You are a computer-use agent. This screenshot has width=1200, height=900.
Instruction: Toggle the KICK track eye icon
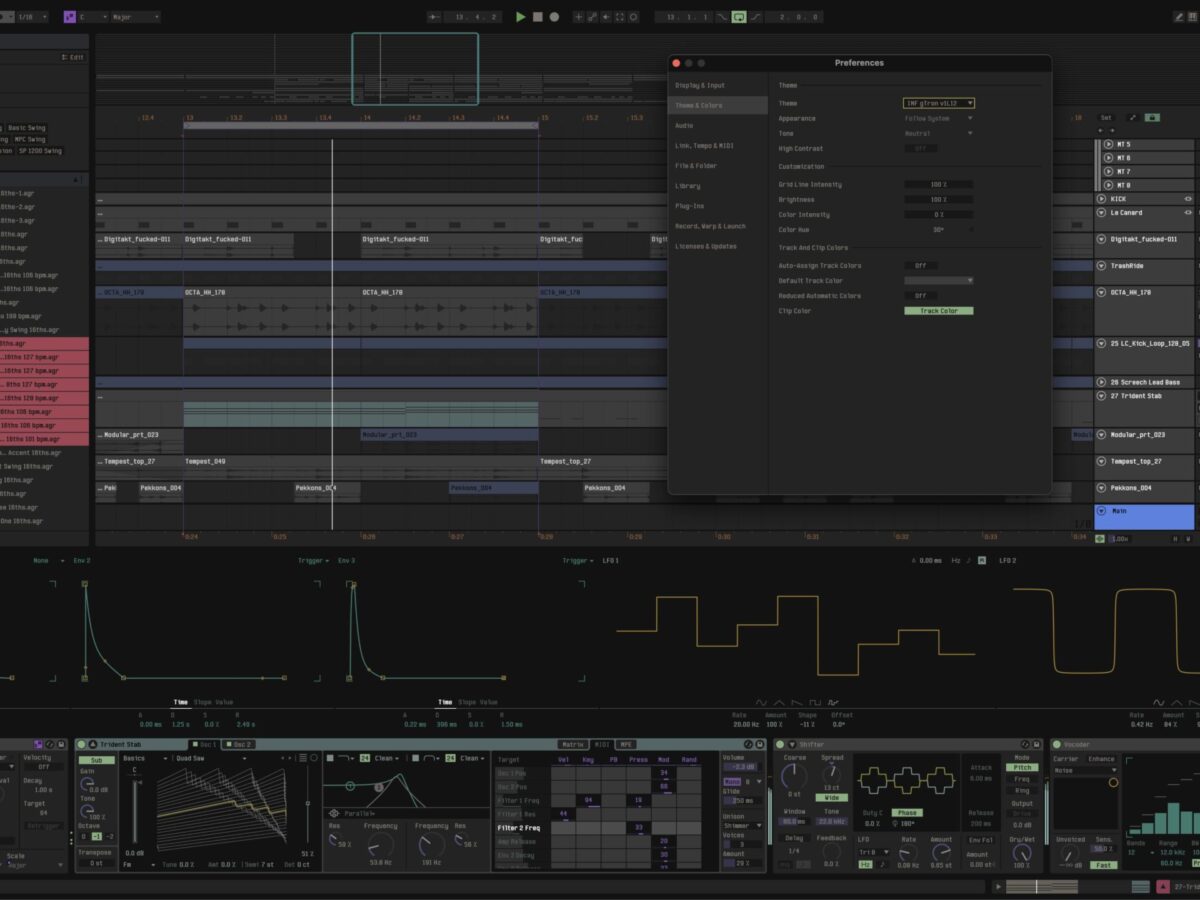pyautogui.click(x=1188, y=199)
